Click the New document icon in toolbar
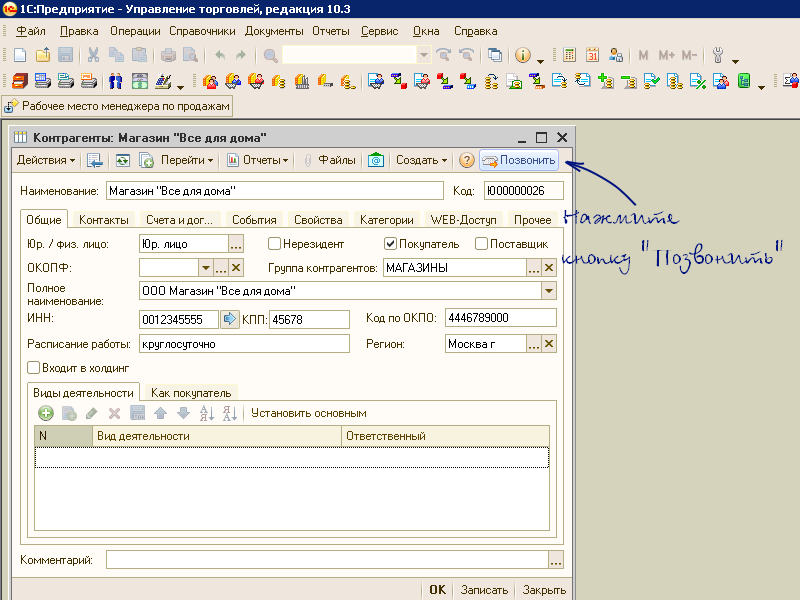 click(x=19, y=55)
